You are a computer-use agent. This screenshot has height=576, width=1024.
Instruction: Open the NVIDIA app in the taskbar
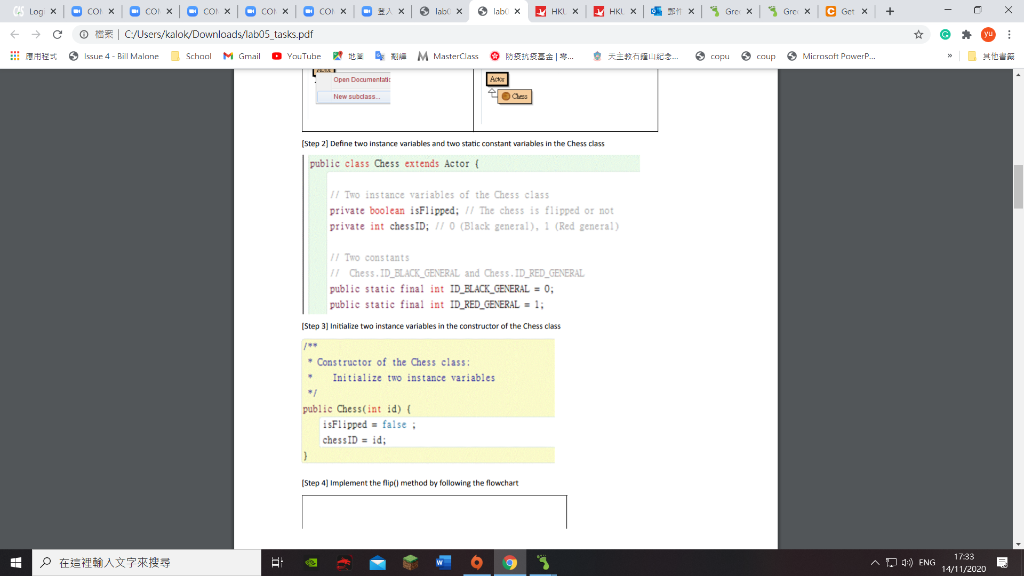click(312, 562)
